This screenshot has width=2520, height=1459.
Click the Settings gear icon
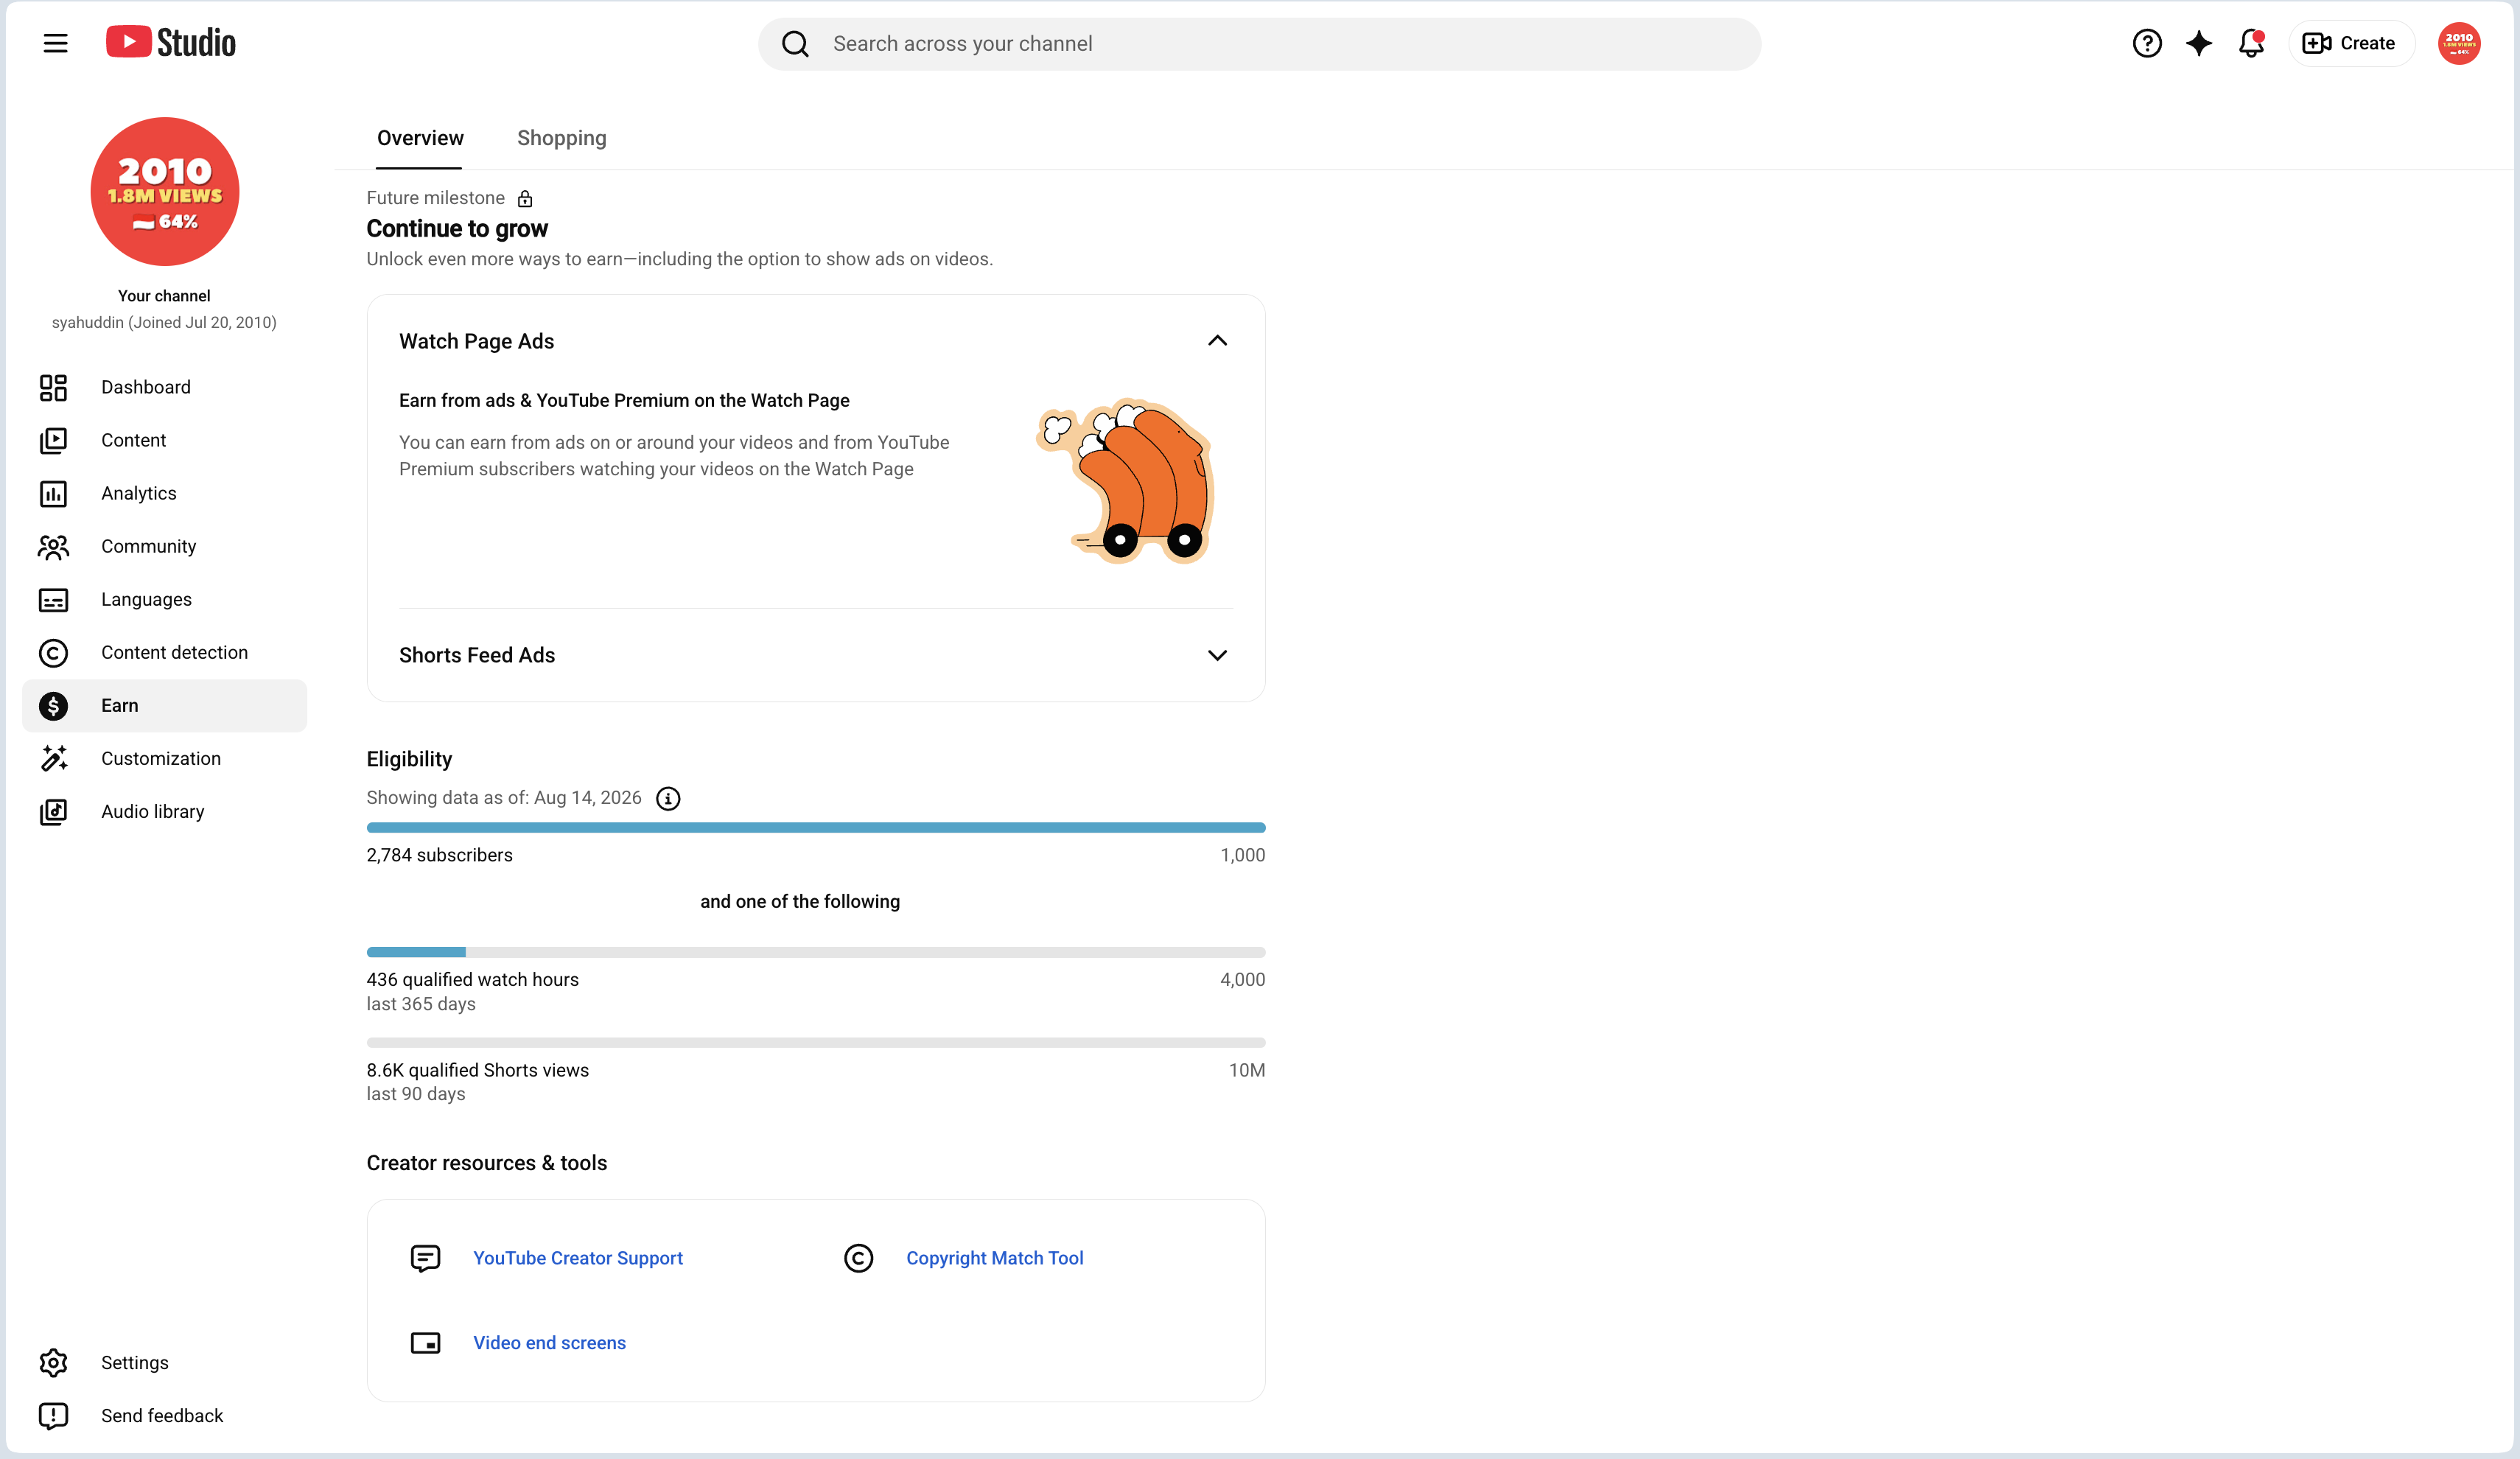point(53,1362)
